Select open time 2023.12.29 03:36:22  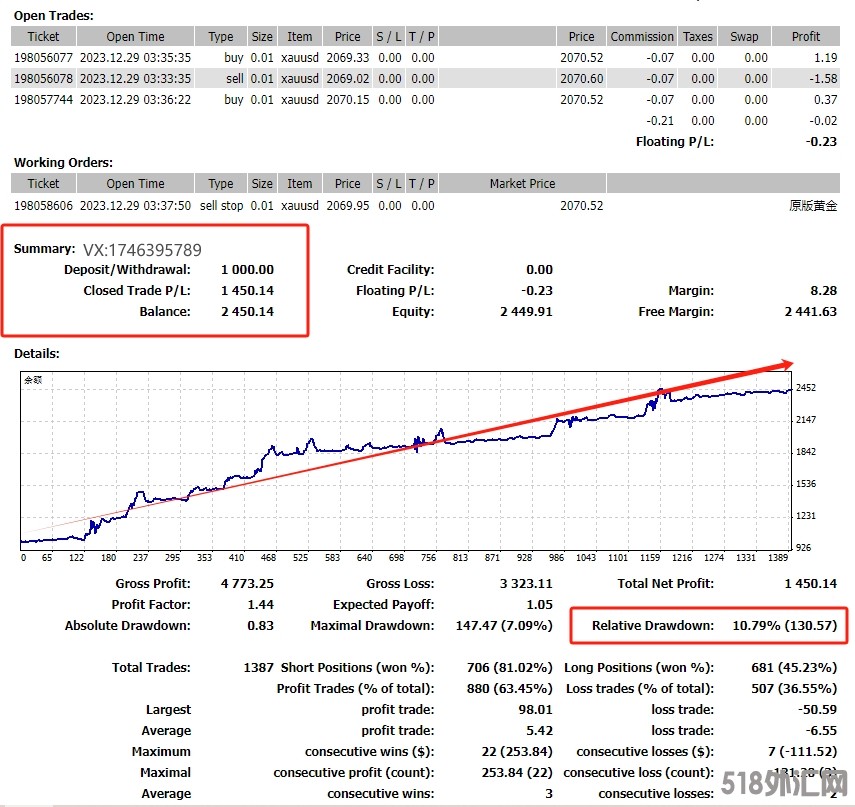(x=135, y=100)
